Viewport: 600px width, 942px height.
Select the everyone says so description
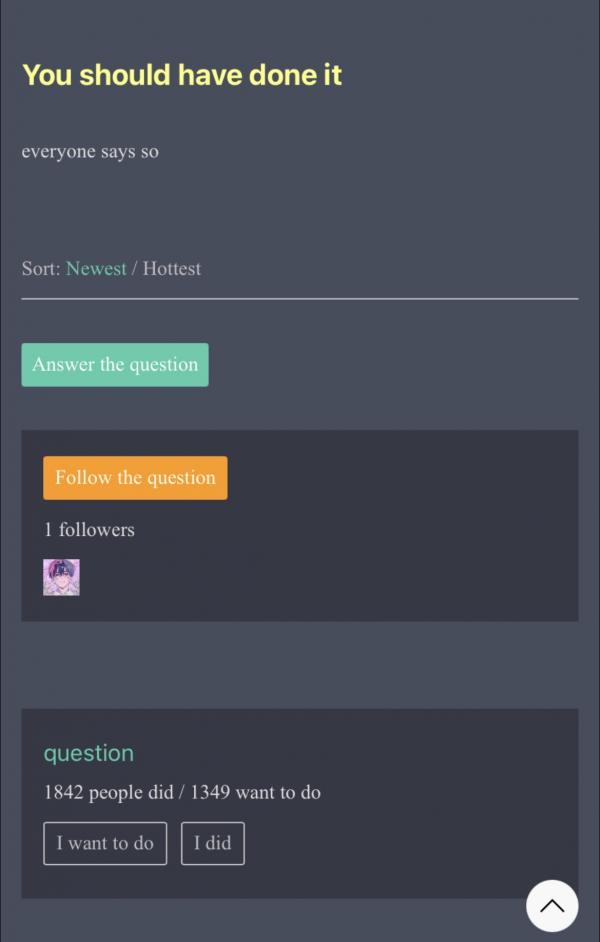click(x=90, y=152)
